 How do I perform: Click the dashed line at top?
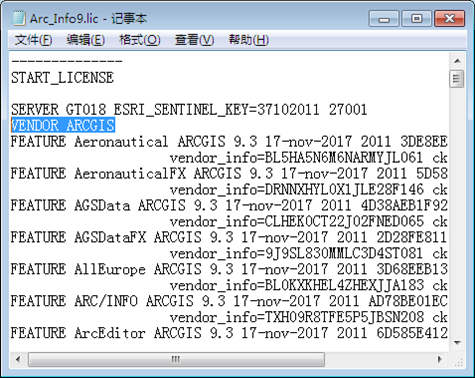coord(67,61)
